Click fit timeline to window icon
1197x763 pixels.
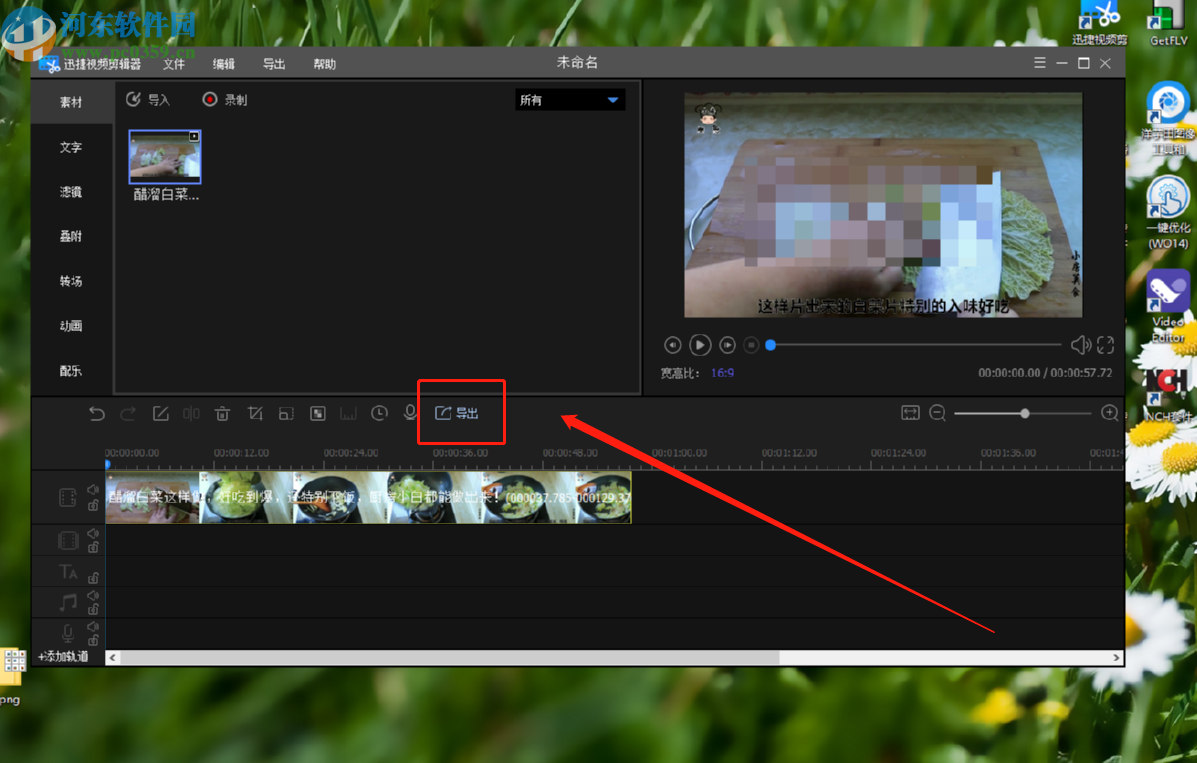910,414
